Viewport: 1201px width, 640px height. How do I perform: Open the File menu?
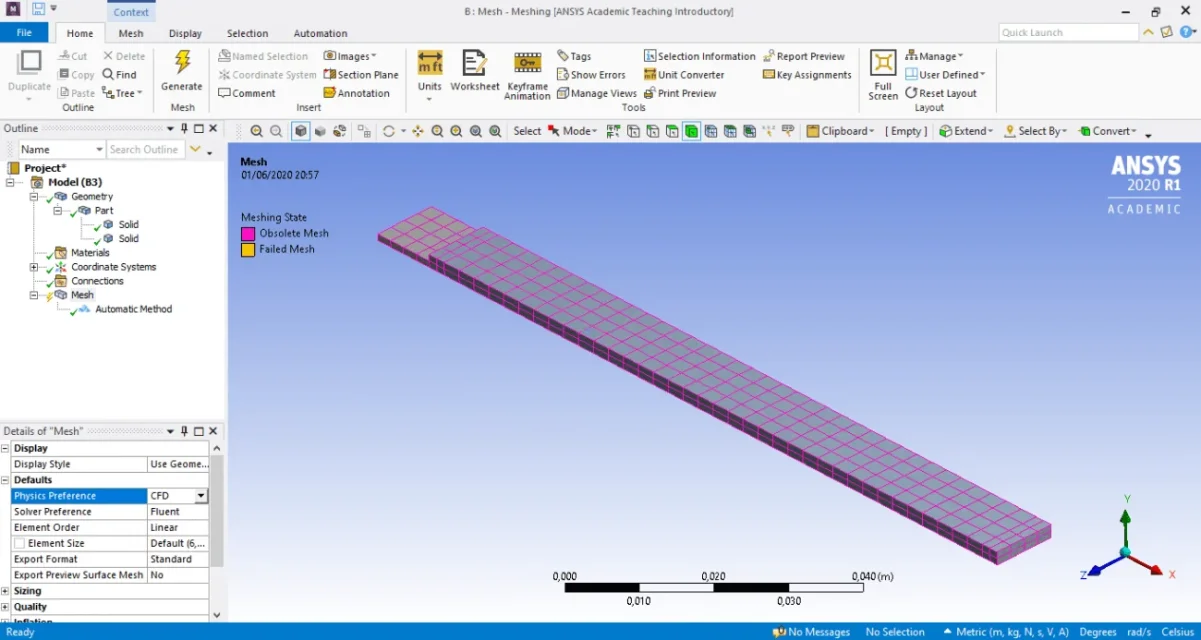click(x=24, y=33)
